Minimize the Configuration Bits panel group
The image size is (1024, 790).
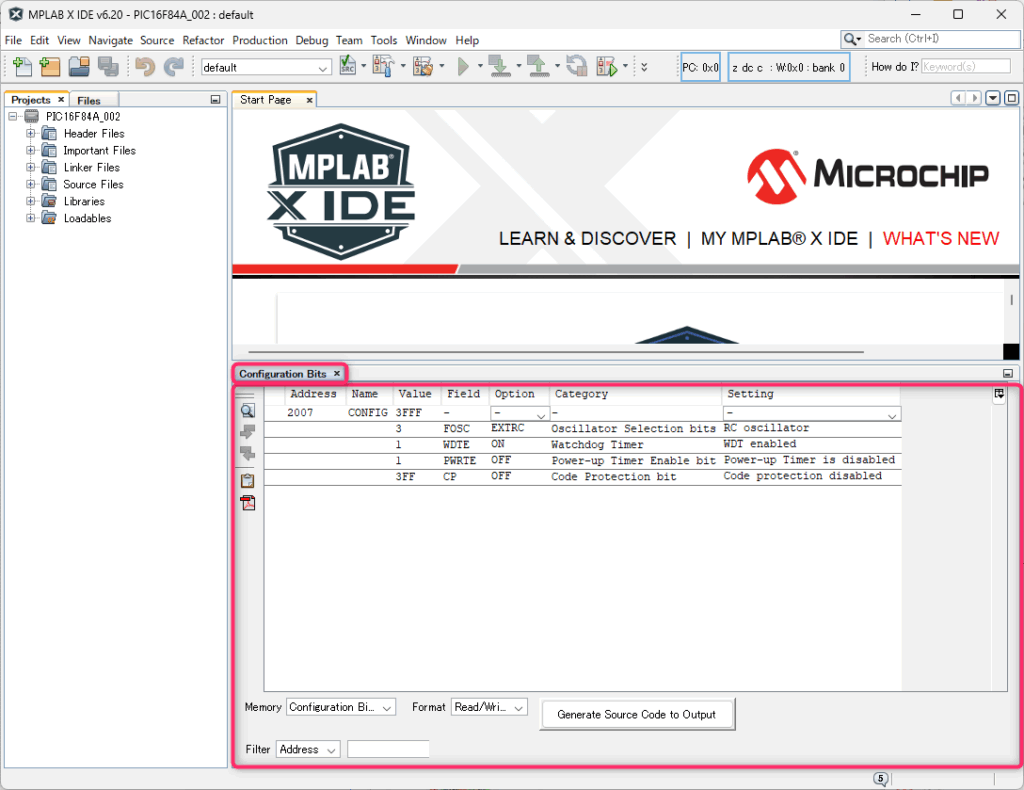point(1008,373)
